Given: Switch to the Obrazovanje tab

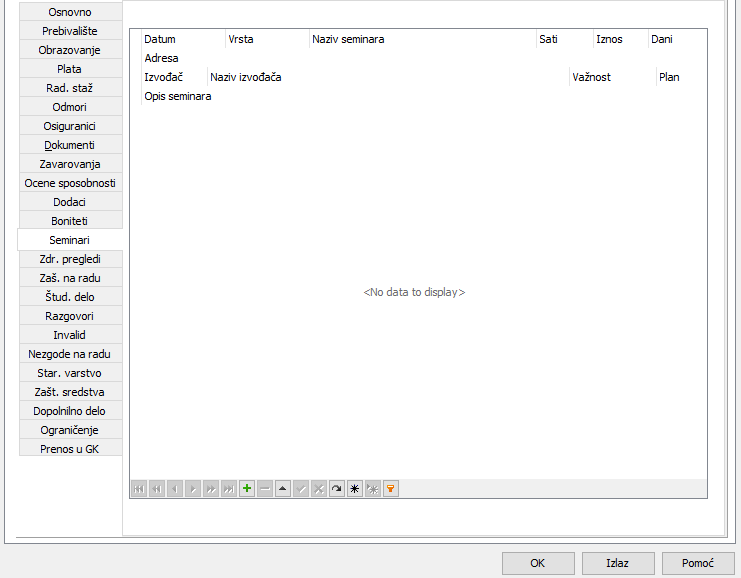Looking at the screenshot, I should pos(70,50).
